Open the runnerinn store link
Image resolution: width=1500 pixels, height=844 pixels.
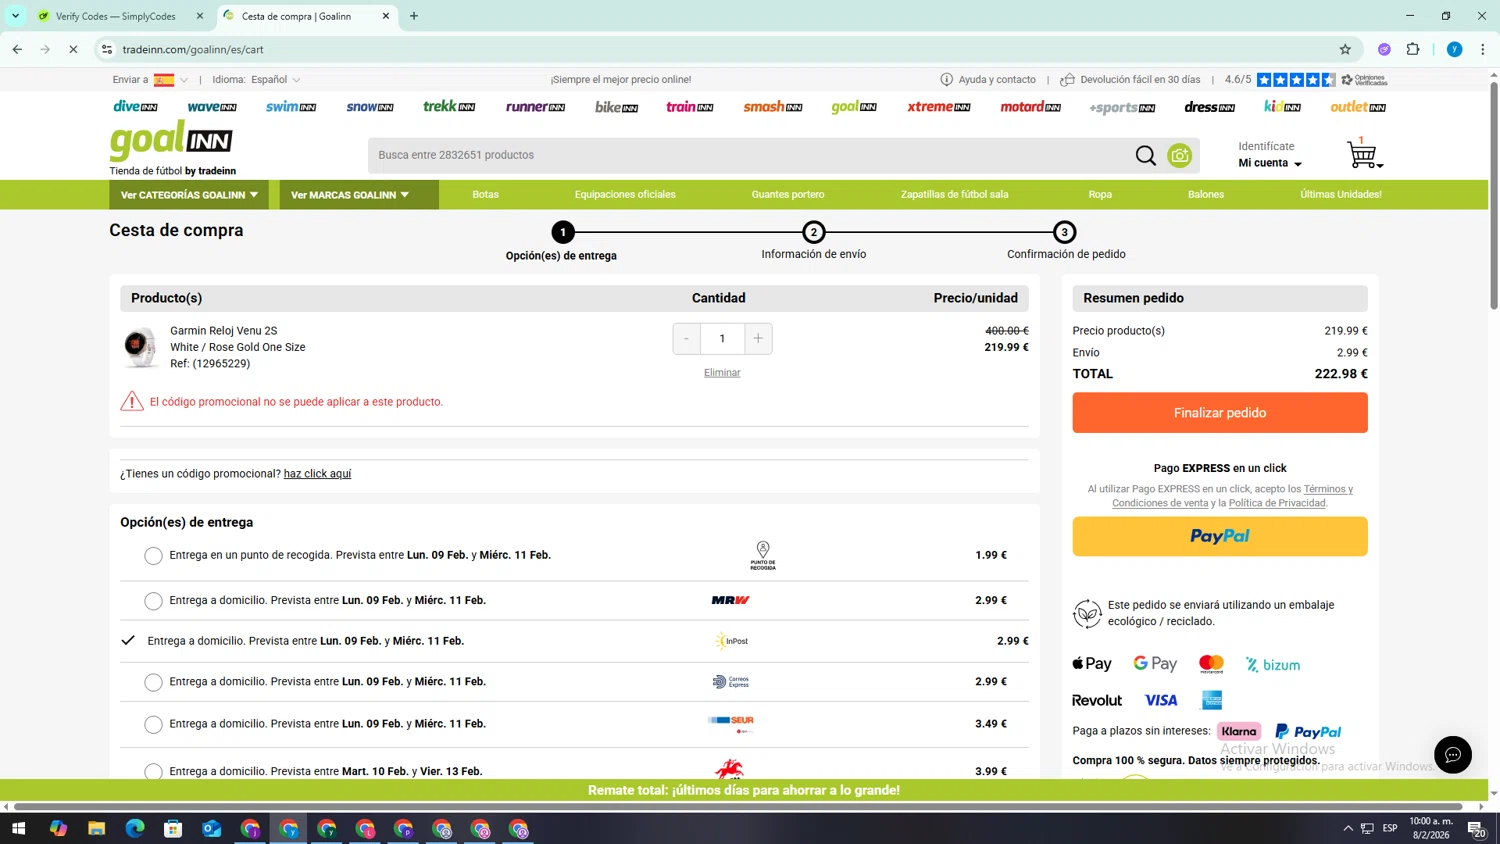click(535, 106)
